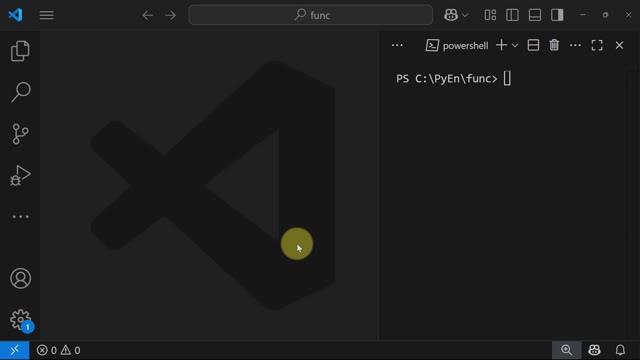Open terminal more actions ellipsis
Image resolution: width=640 pixels, height=360 pixels.
pos(575,45)
